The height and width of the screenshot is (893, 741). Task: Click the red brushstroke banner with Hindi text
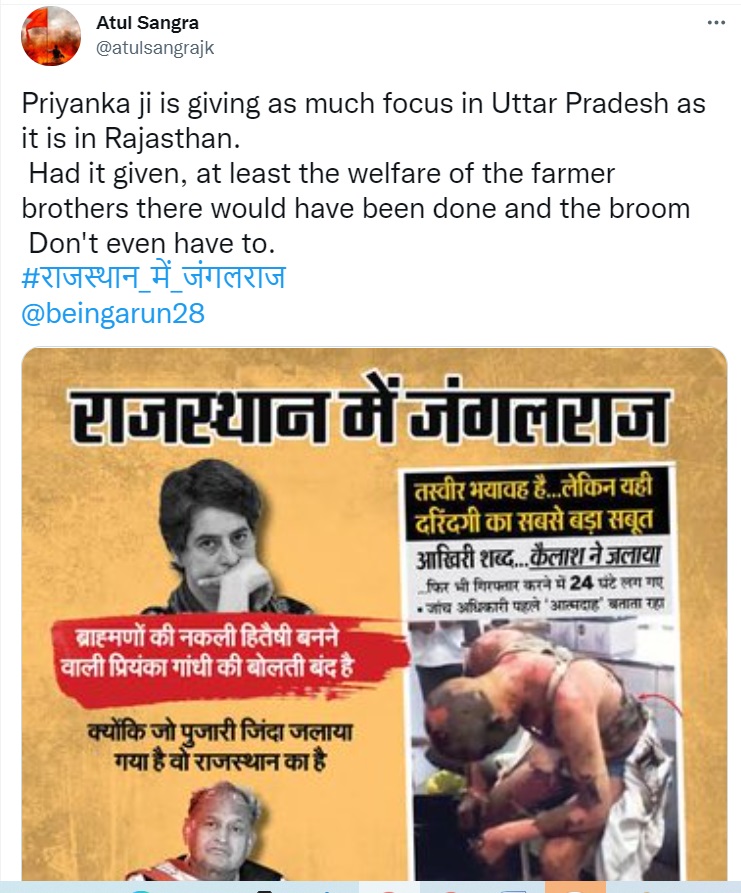[230, 654]
